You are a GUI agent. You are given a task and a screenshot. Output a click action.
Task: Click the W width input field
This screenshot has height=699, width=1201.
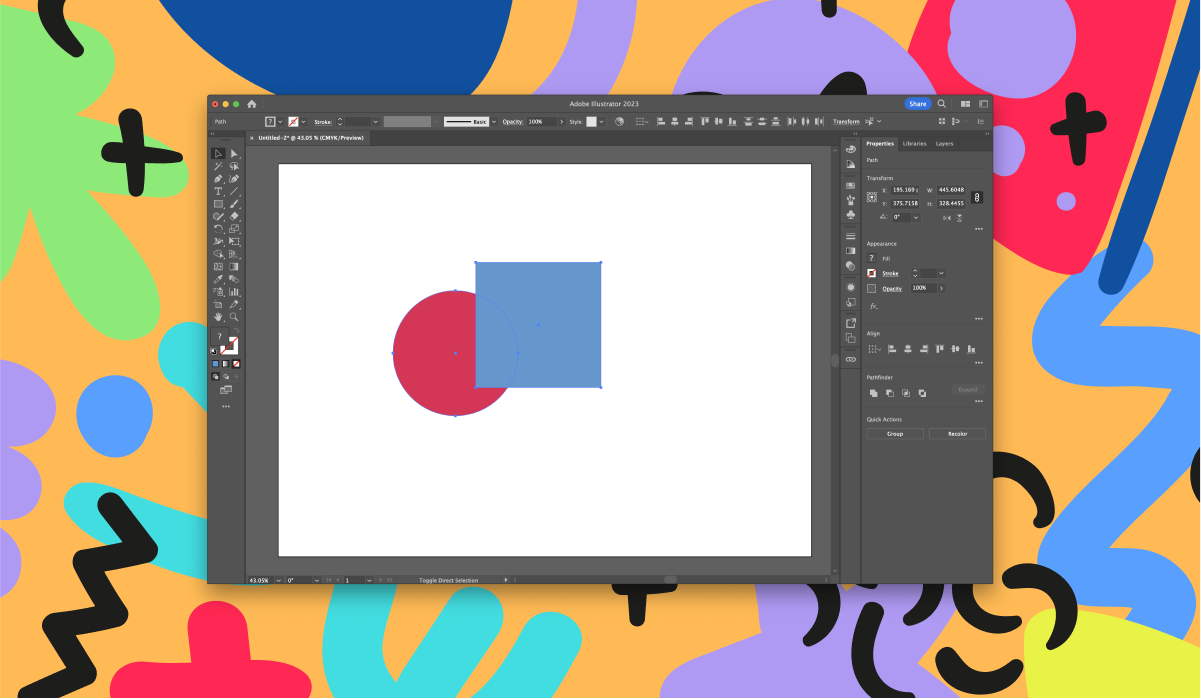click(x=950, y=189)
